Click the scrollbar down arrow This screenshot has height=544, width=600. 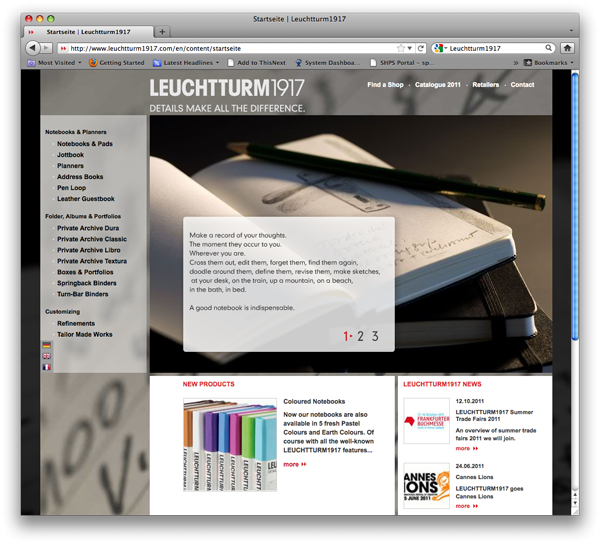[575, 503]
